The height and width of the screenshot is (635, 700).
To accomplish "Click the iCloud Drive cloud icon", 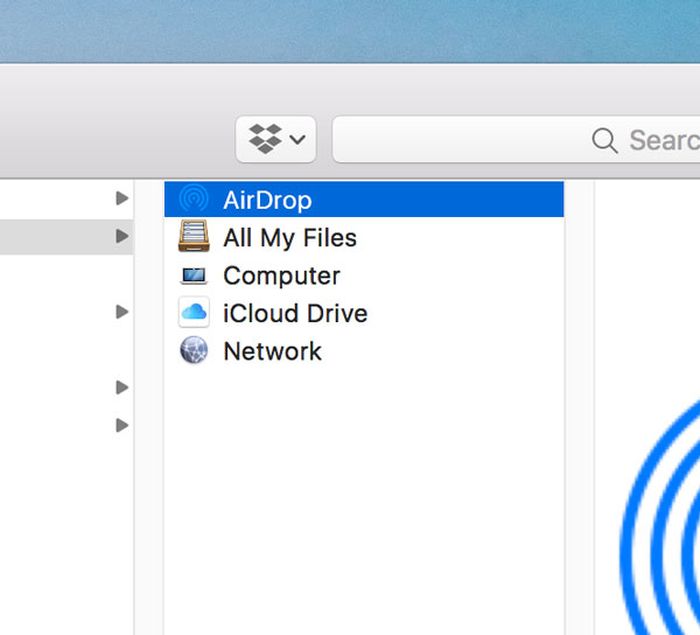I will click(x=194, y=312).
